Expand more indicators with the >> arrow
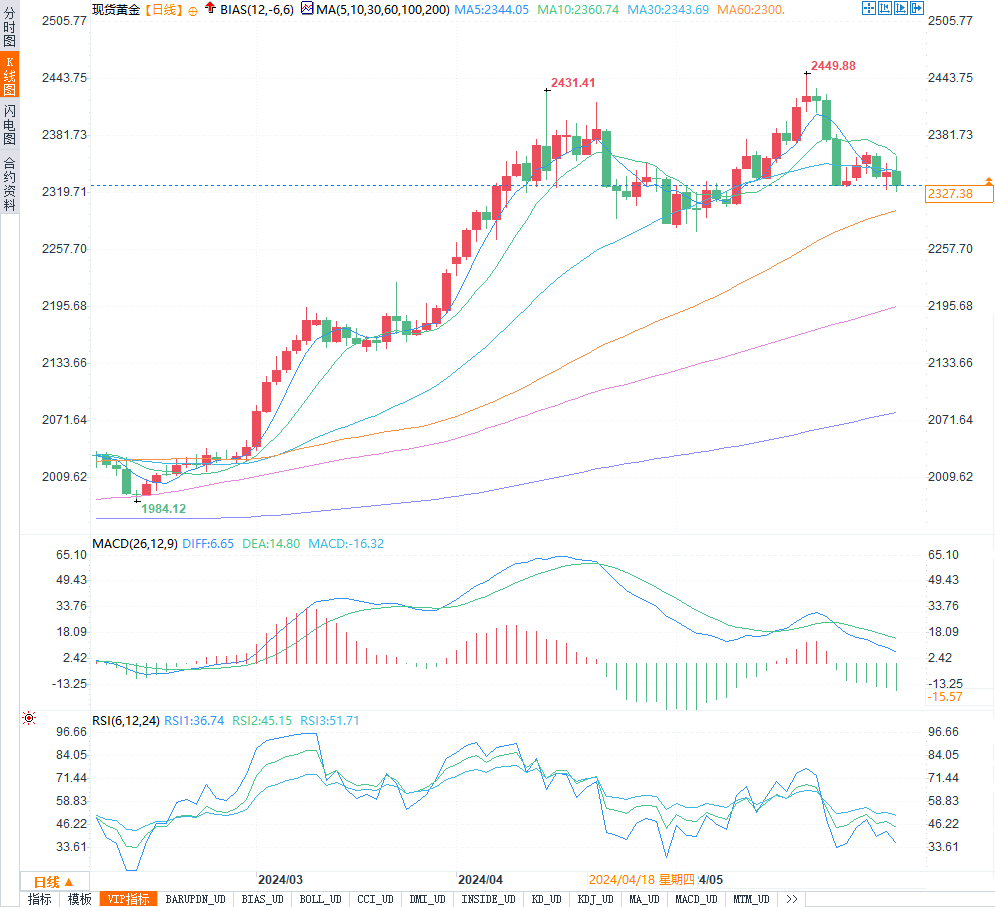 [791, 899]
